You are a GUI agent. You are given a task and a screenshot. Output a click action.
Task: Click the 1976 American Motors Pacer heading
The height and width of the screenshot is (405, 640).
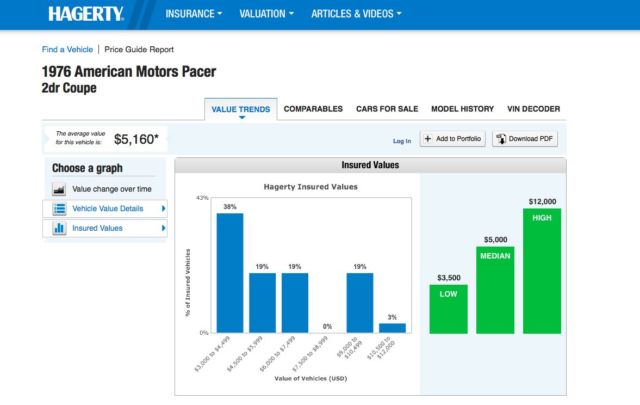[129, 71]
